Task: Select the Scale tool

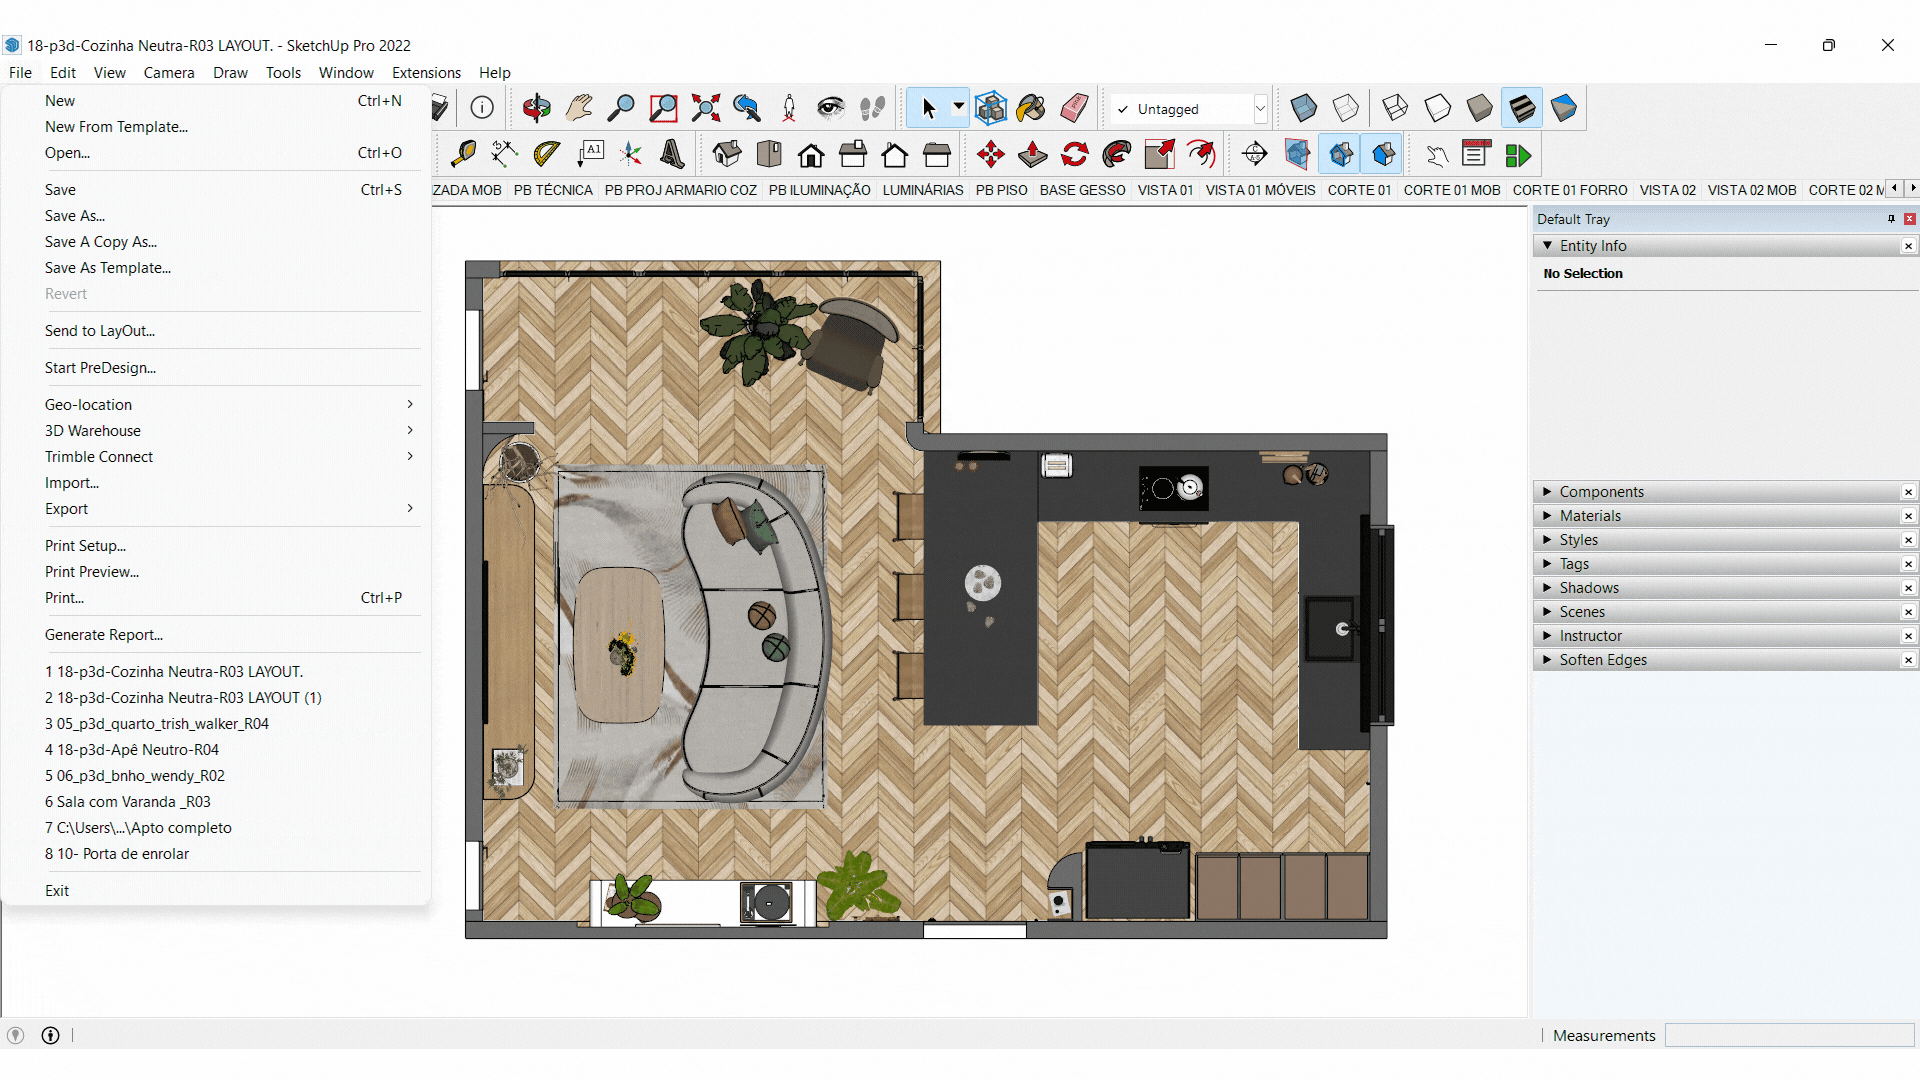Action: [x=1159, y=154]
